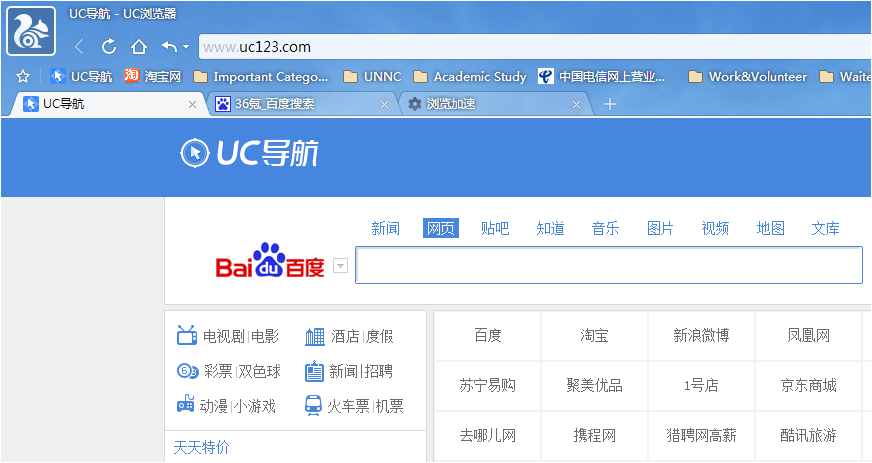Select the 知道 search category

[551, 228]
